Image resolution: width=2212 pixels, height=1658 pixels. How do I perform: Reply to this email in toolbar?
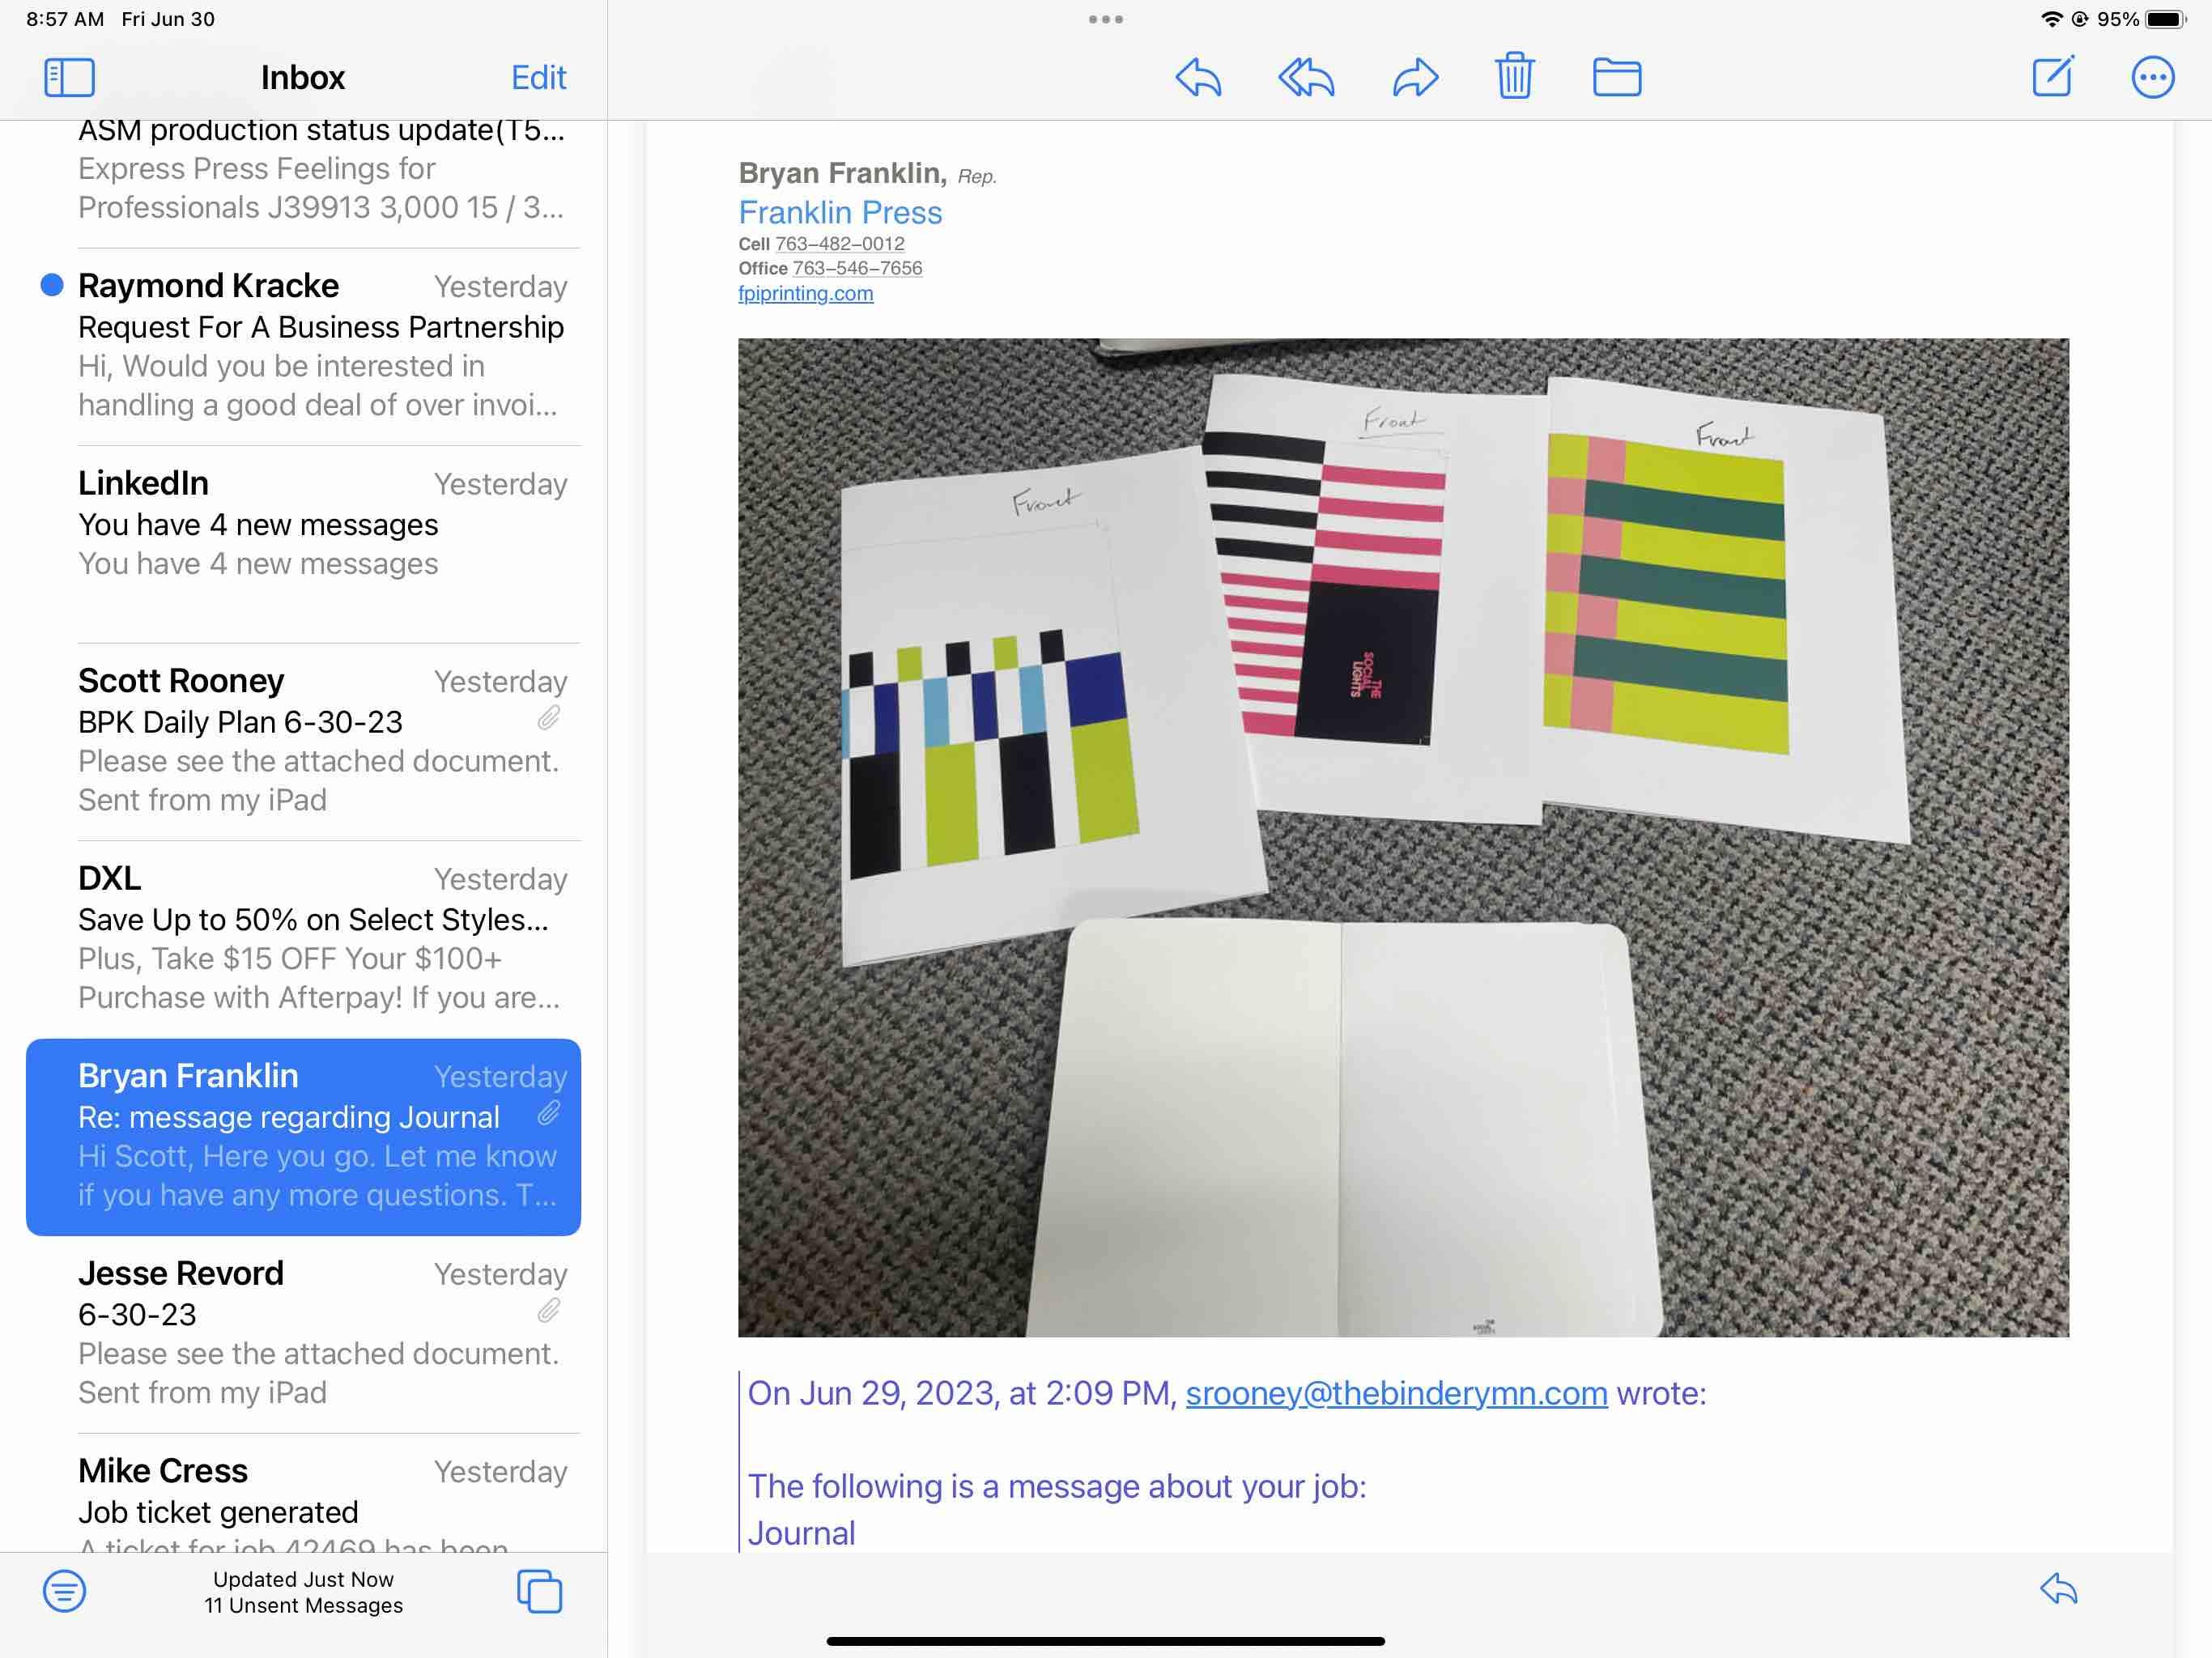pyautogui.click(x=1198, y=77)
